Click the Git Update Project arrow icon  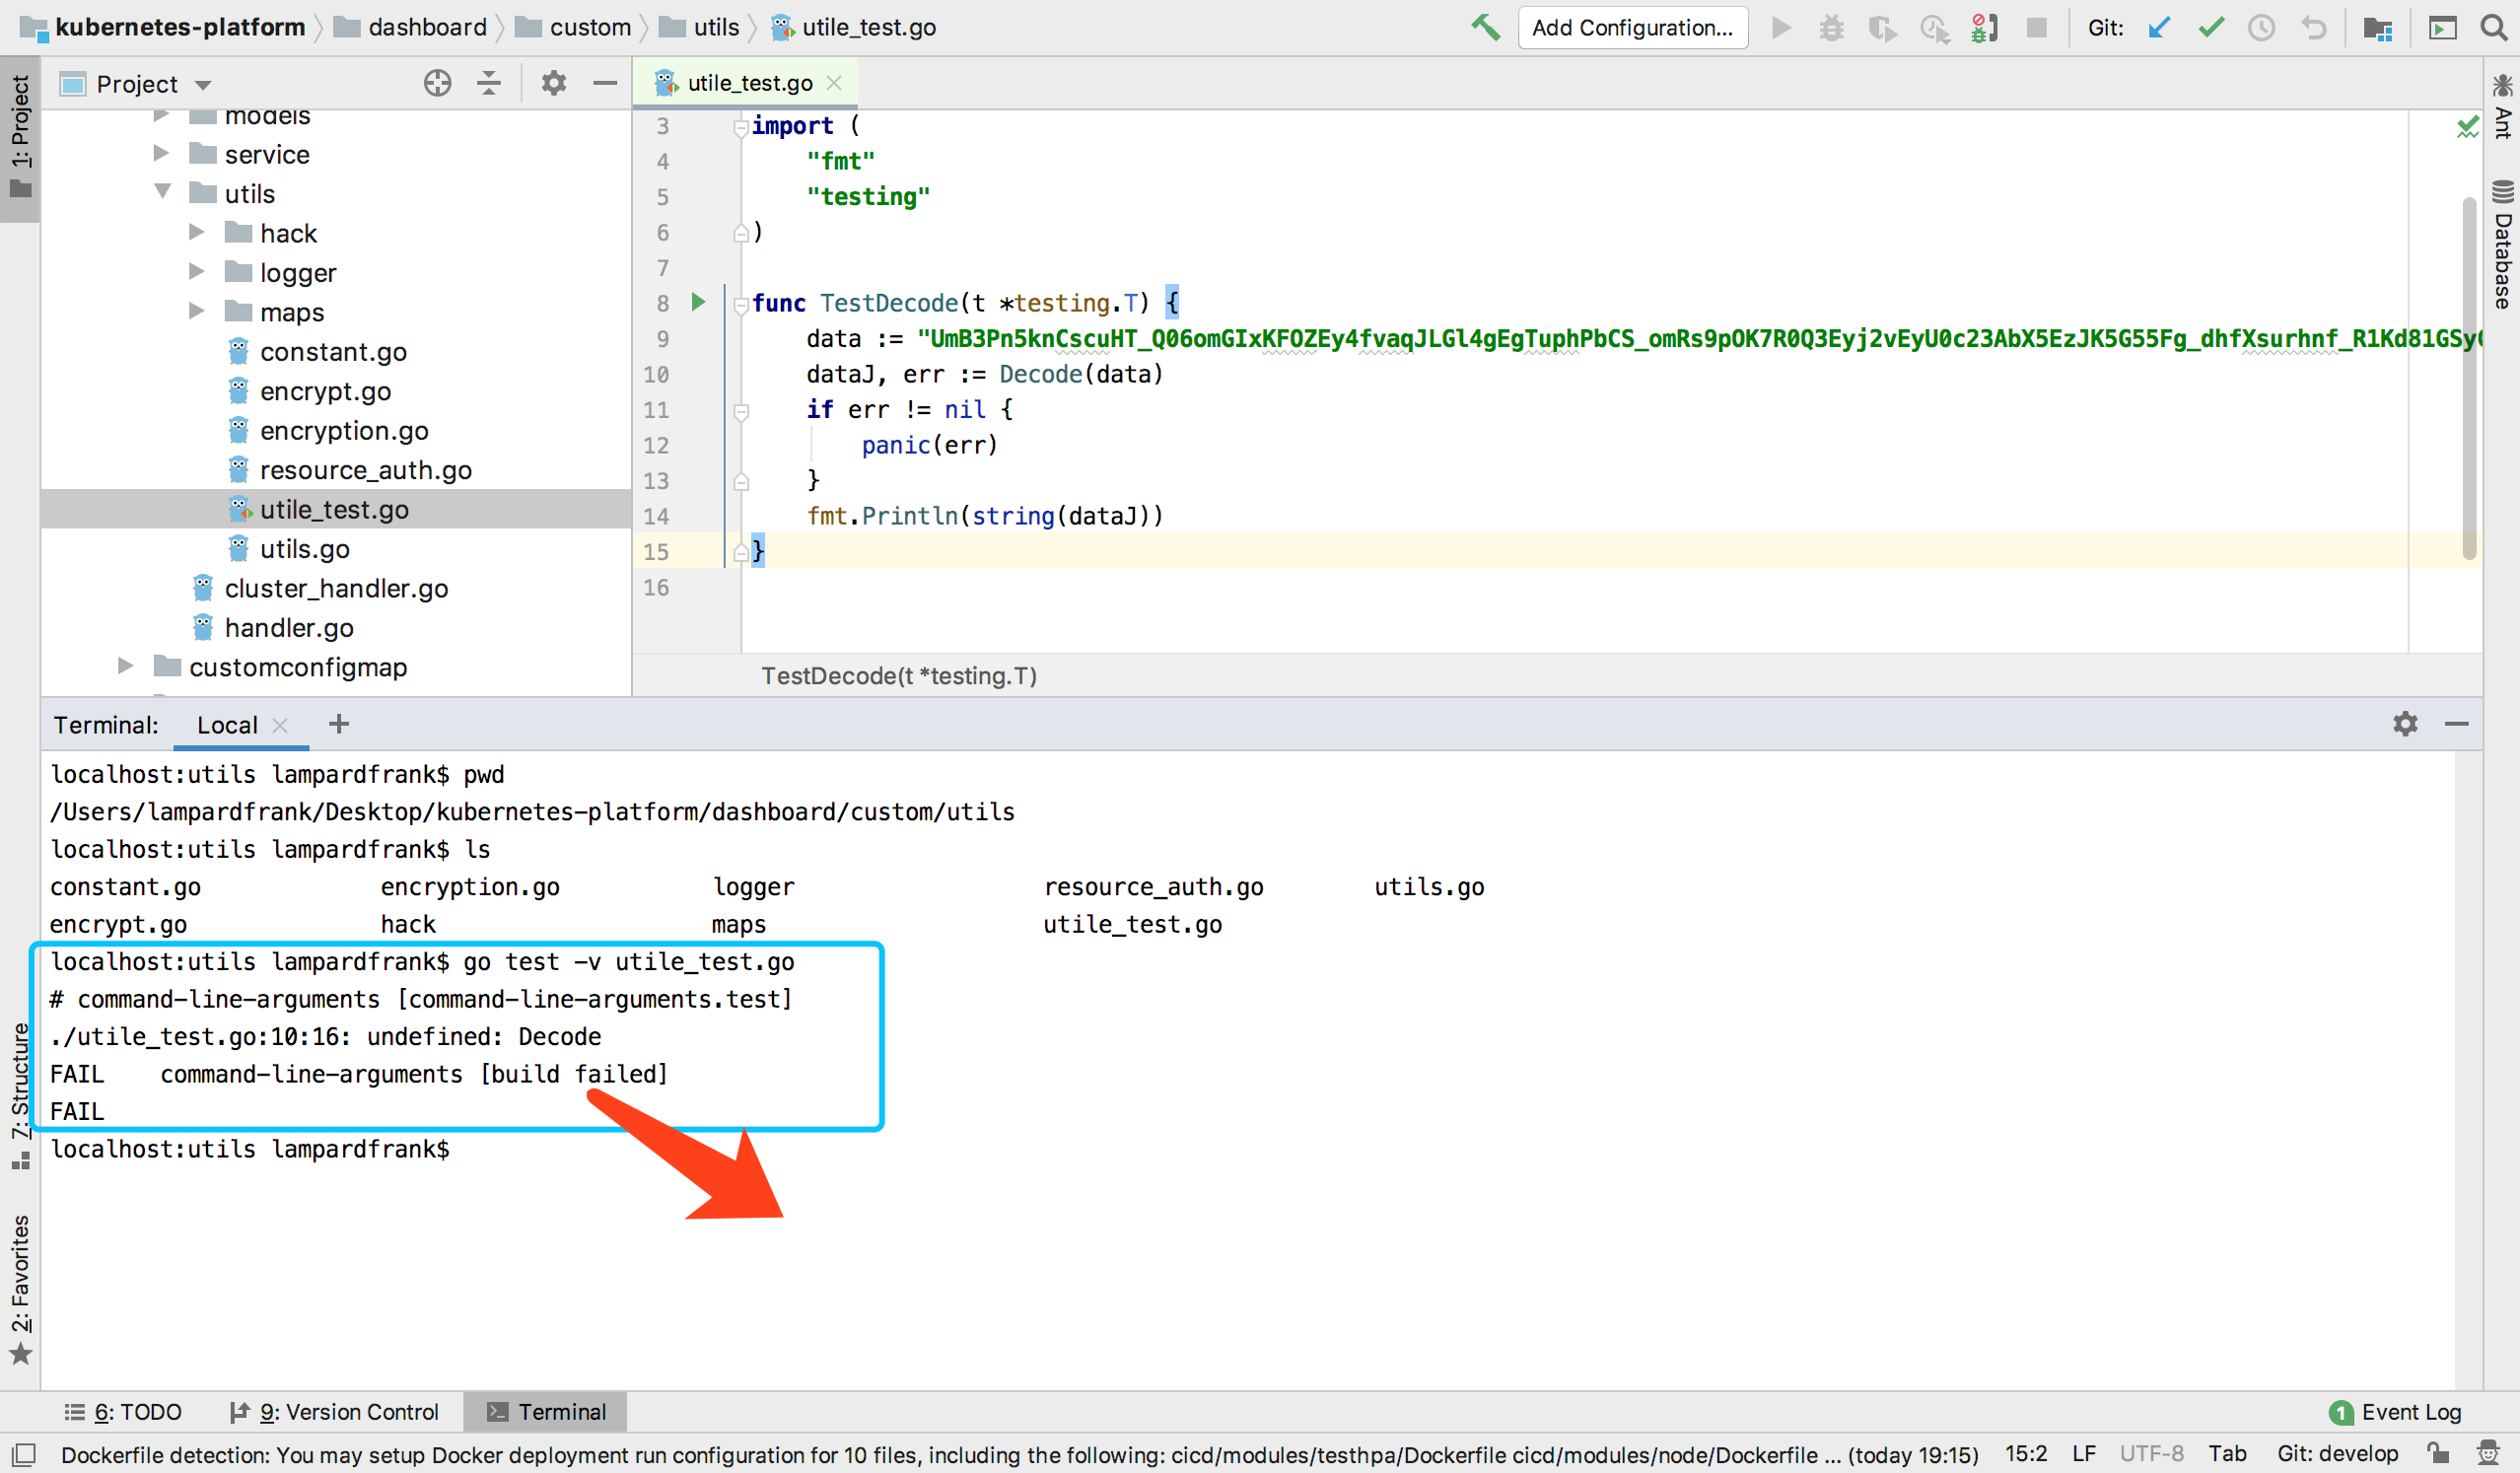click(2159, 27)
